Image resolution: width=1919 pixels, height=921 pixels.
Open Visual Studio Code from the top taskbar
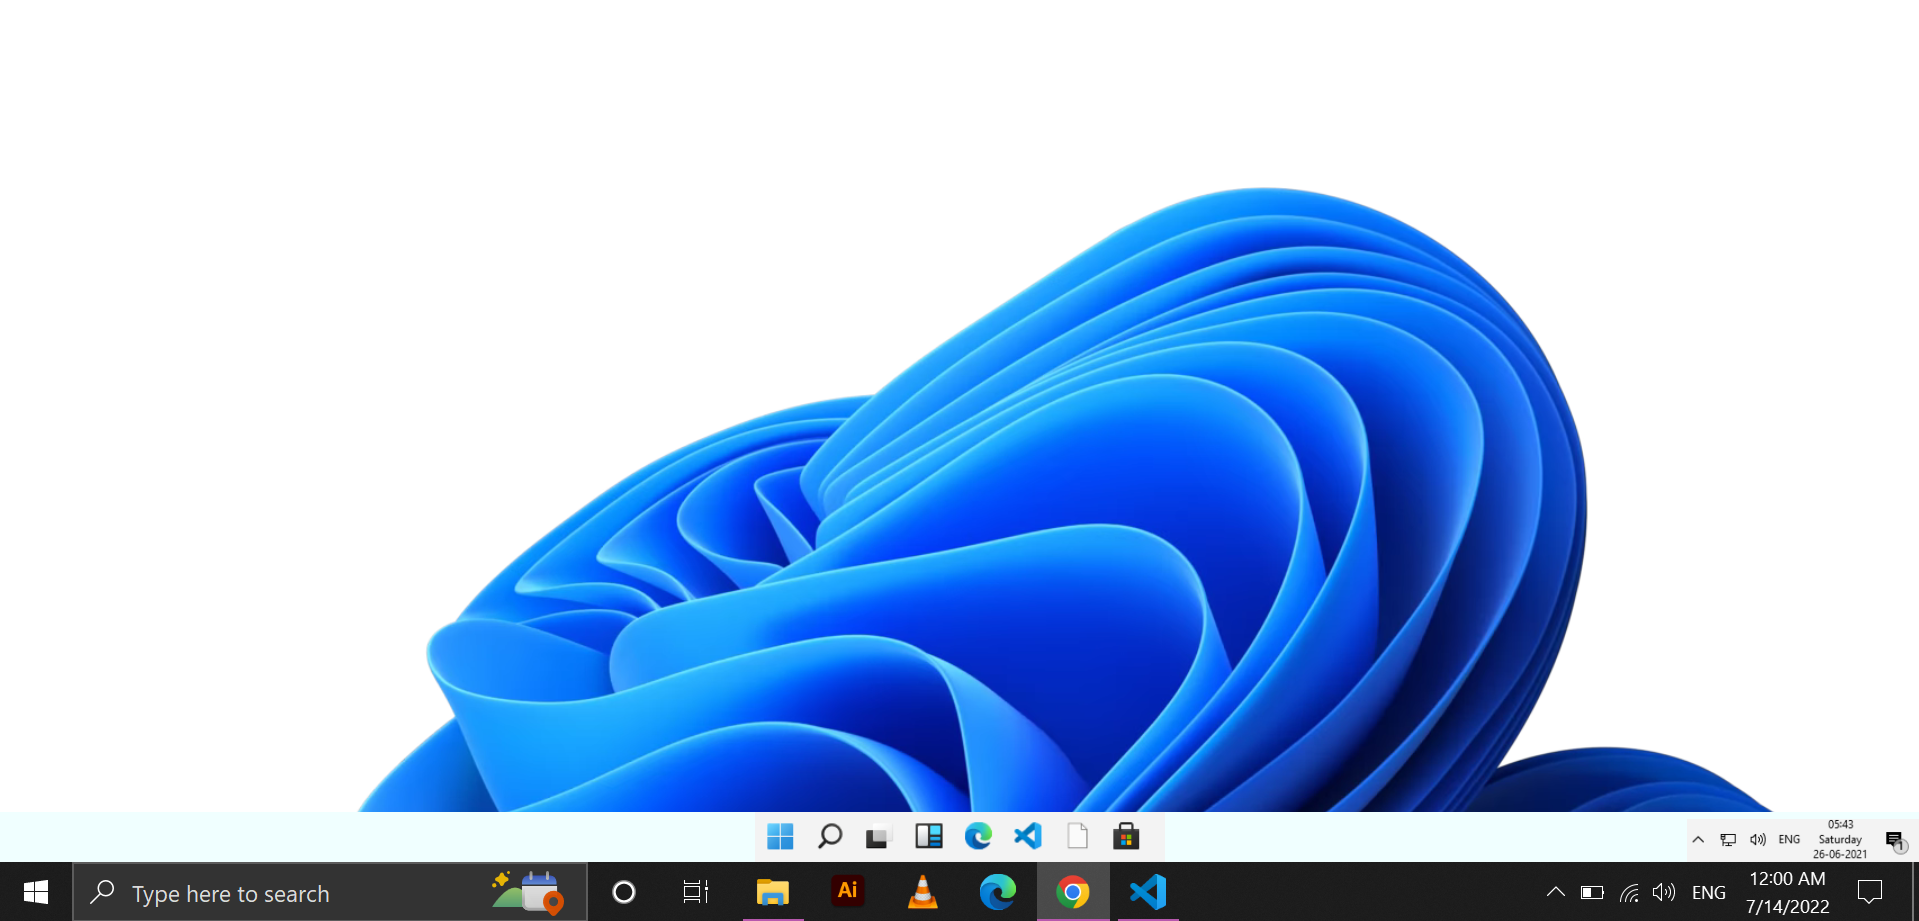[x=1027, y=836]
